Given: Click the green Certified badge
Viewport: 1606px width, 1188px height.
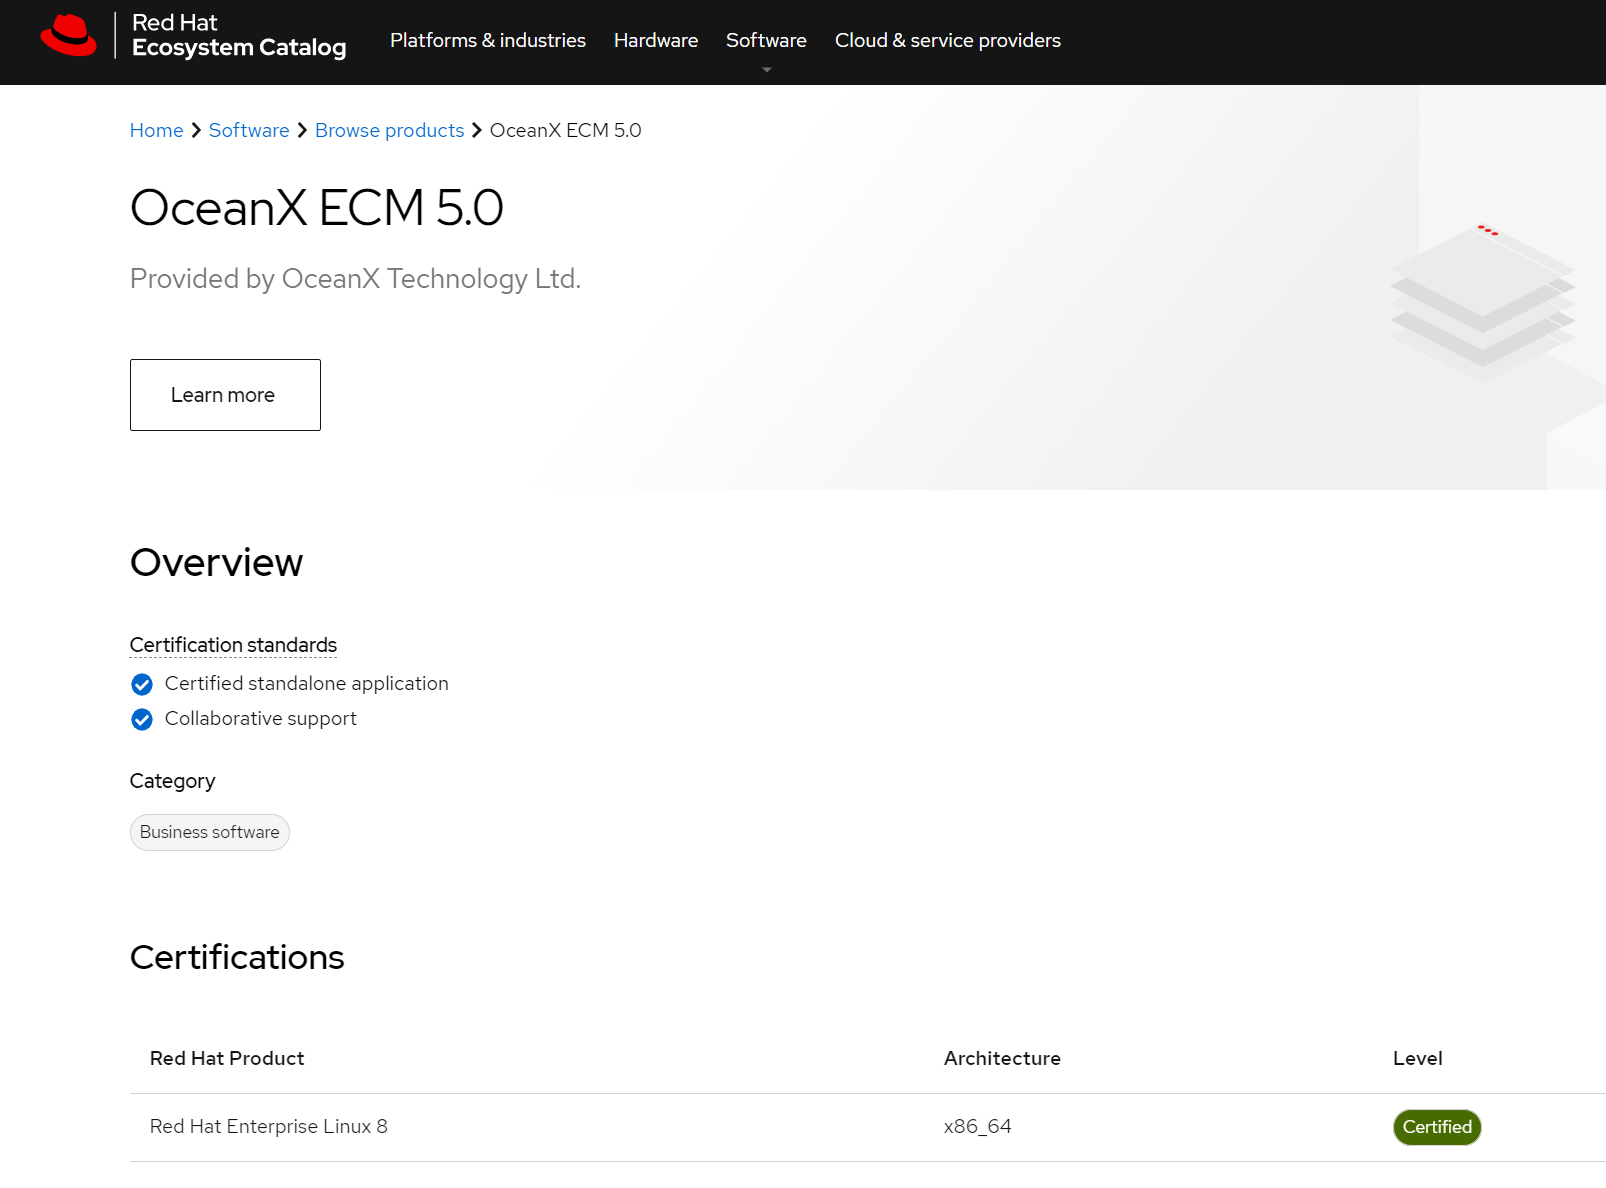Looking at the screenshot, I should point(1437,1127).
